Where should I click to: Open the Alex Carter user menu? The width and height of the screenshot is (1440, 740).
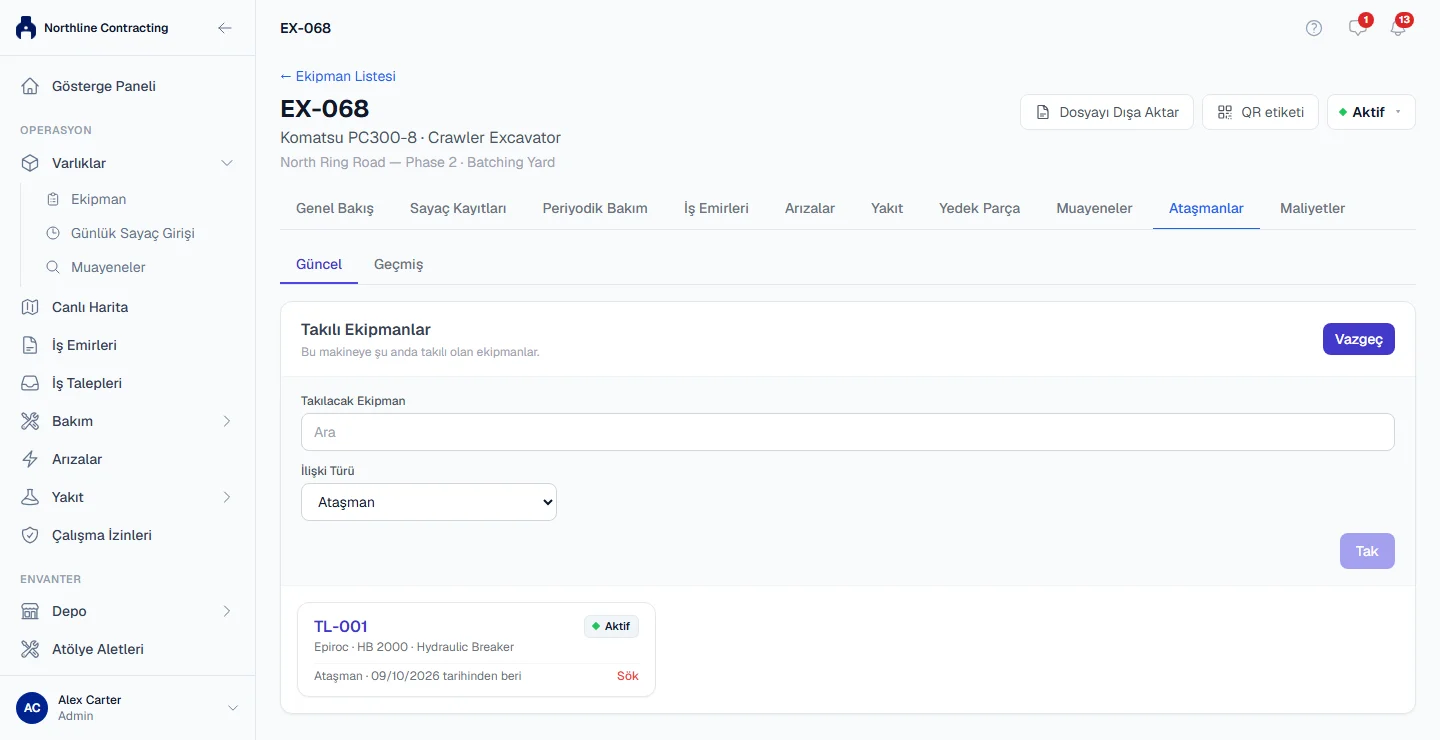(128, 708)
